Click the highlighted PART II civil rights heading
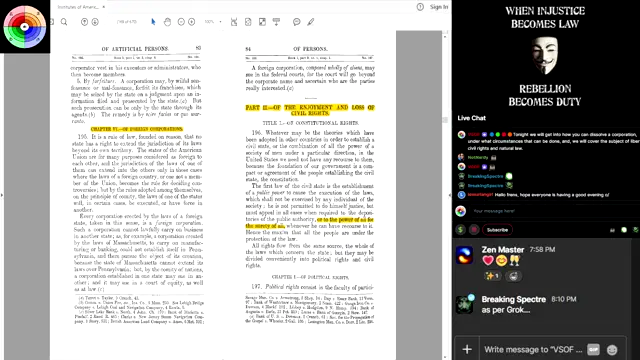Viewport: 640px width, 360px height. [310, 110]
